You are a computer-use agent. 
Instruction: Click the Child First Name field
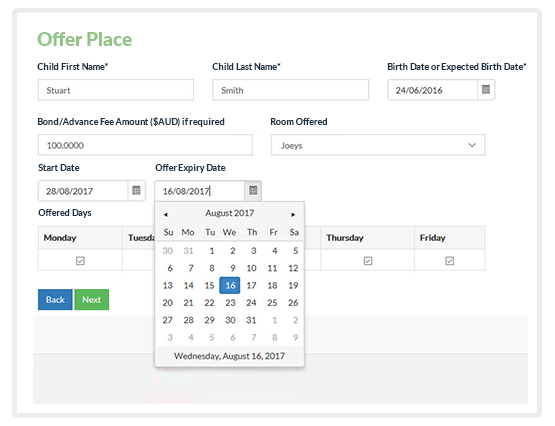(x=116, y=90)
